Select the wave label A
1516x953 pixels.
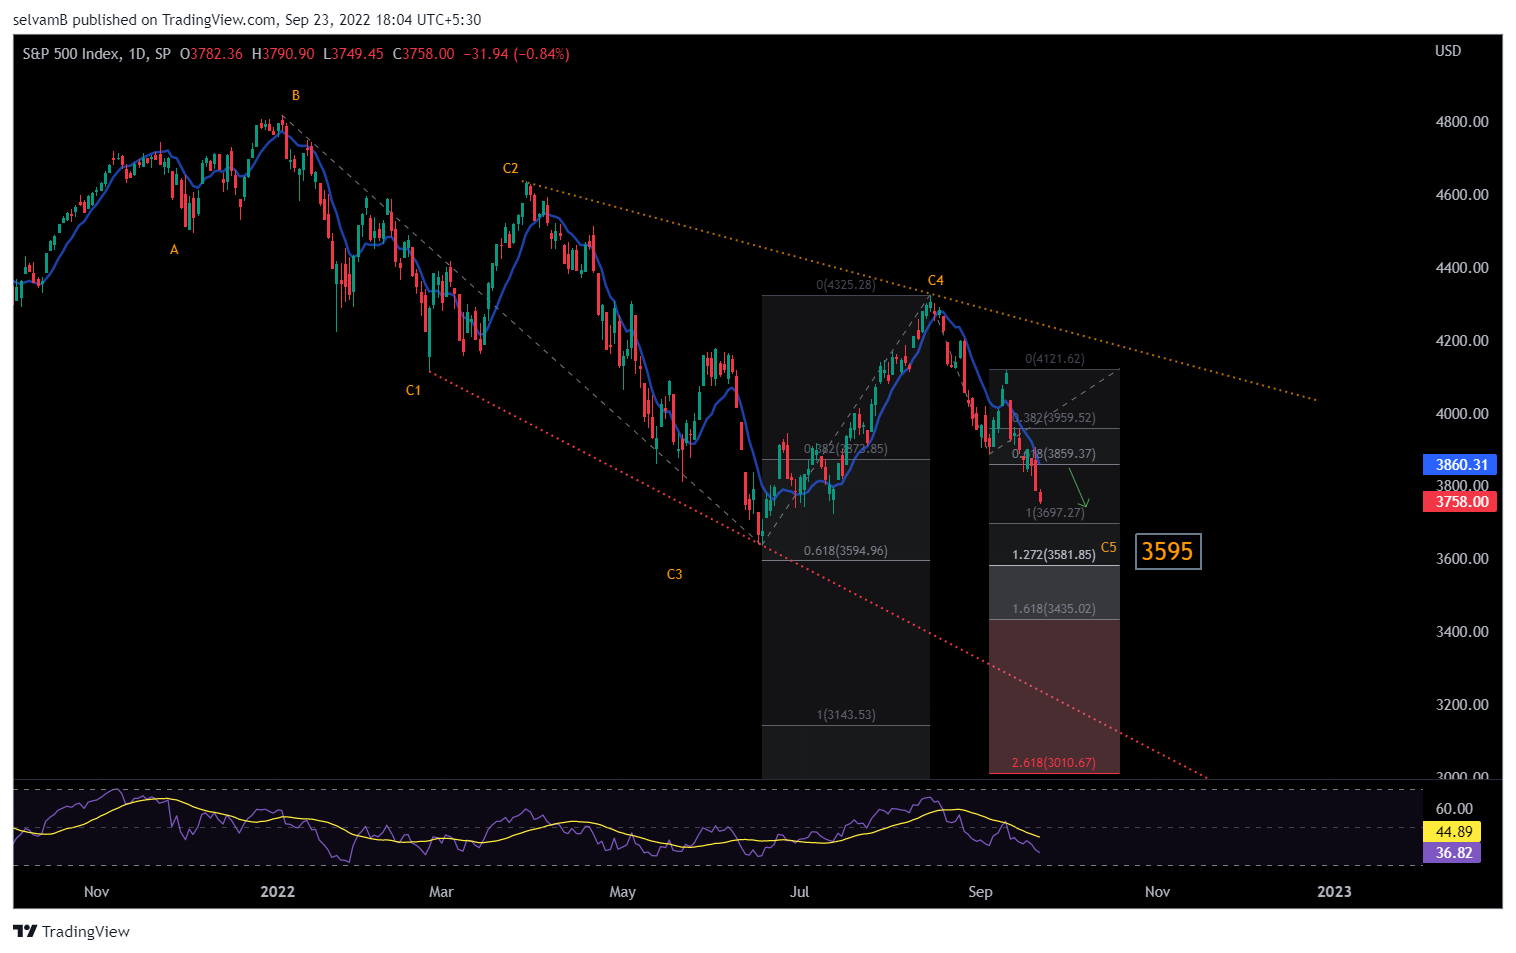pos(174,250)
